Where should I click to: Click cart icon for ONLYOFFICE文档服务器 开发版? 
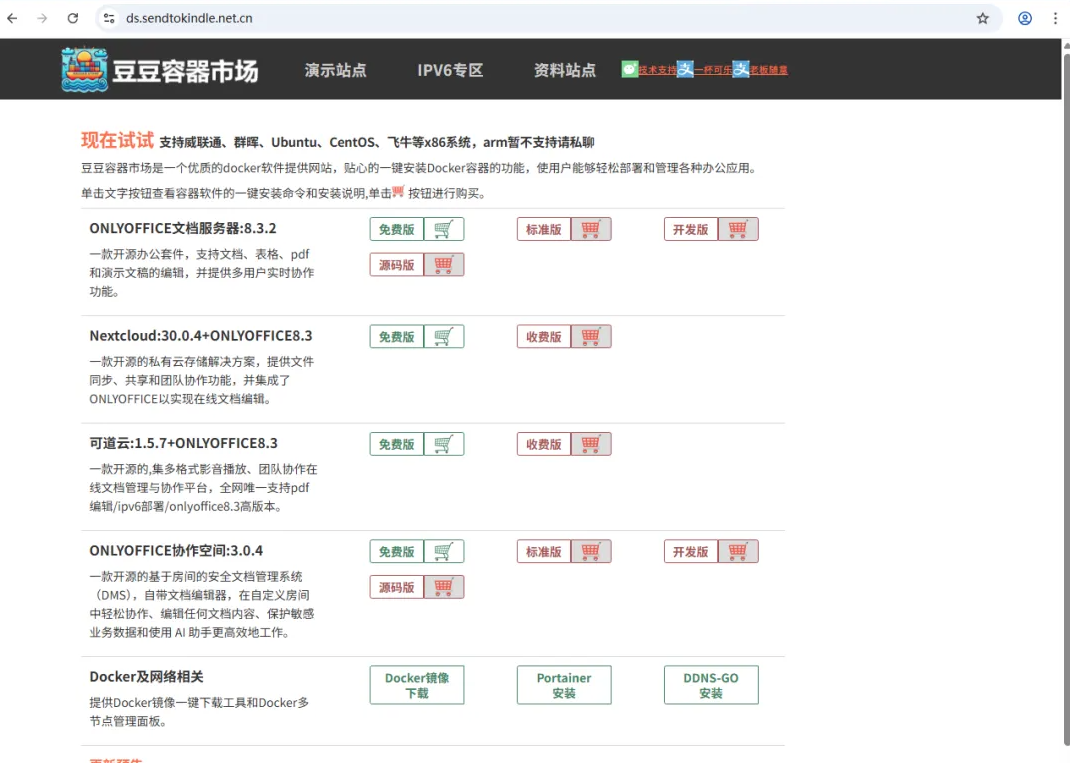click(738, 229)
